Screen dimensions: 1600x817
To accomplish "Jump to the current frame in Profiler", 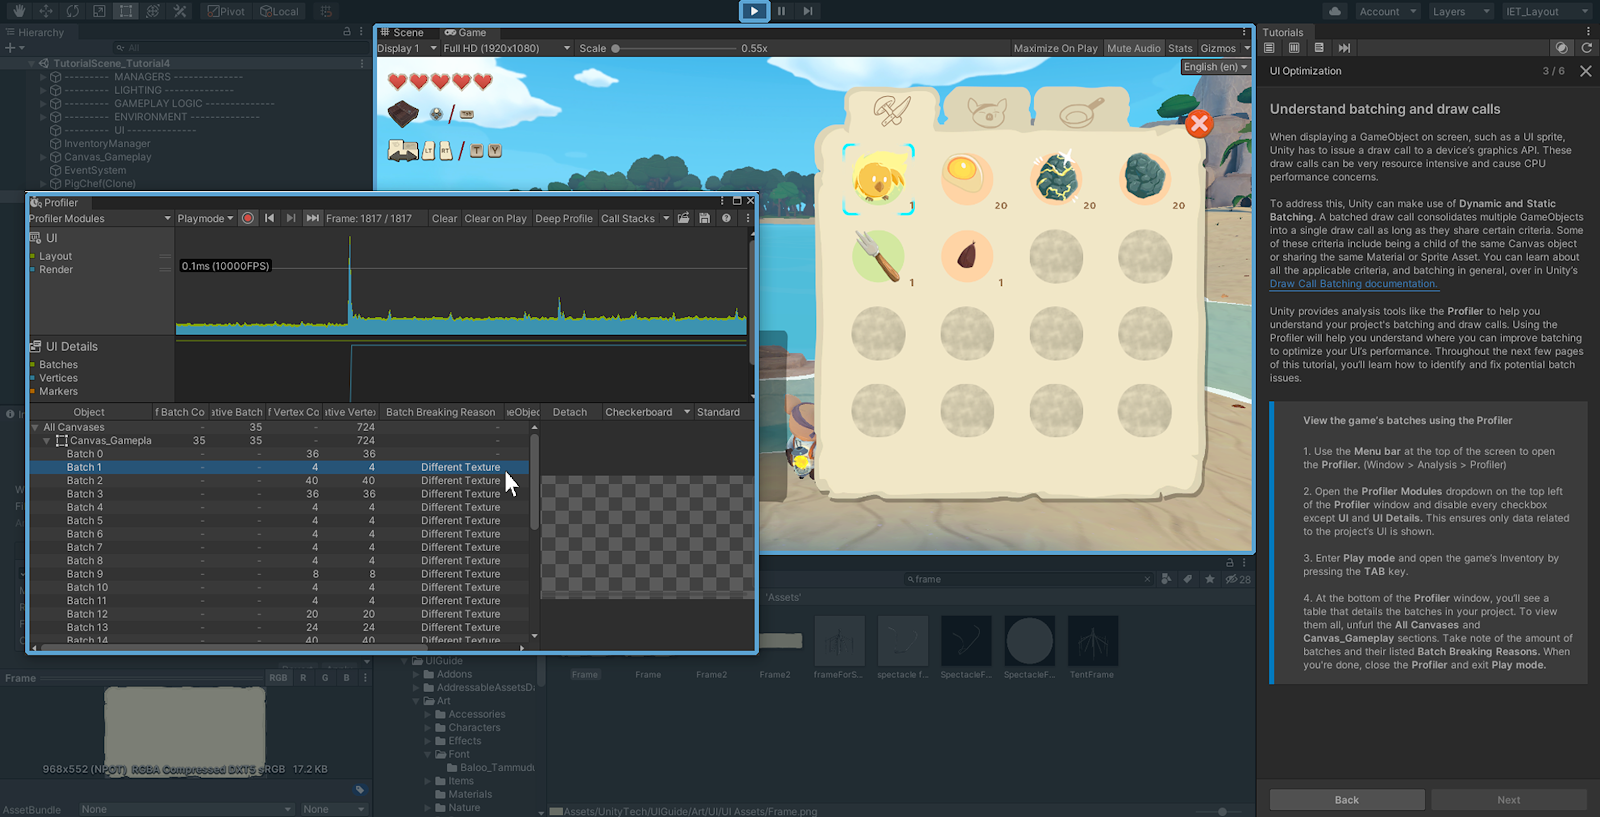I will [313, 218].
